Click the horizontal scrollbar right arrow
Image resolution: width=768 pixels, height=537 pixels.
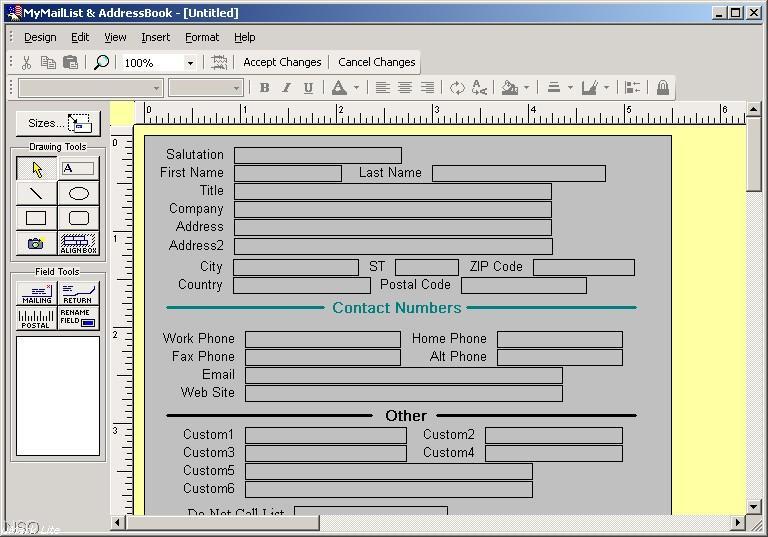tap(738, 523)
